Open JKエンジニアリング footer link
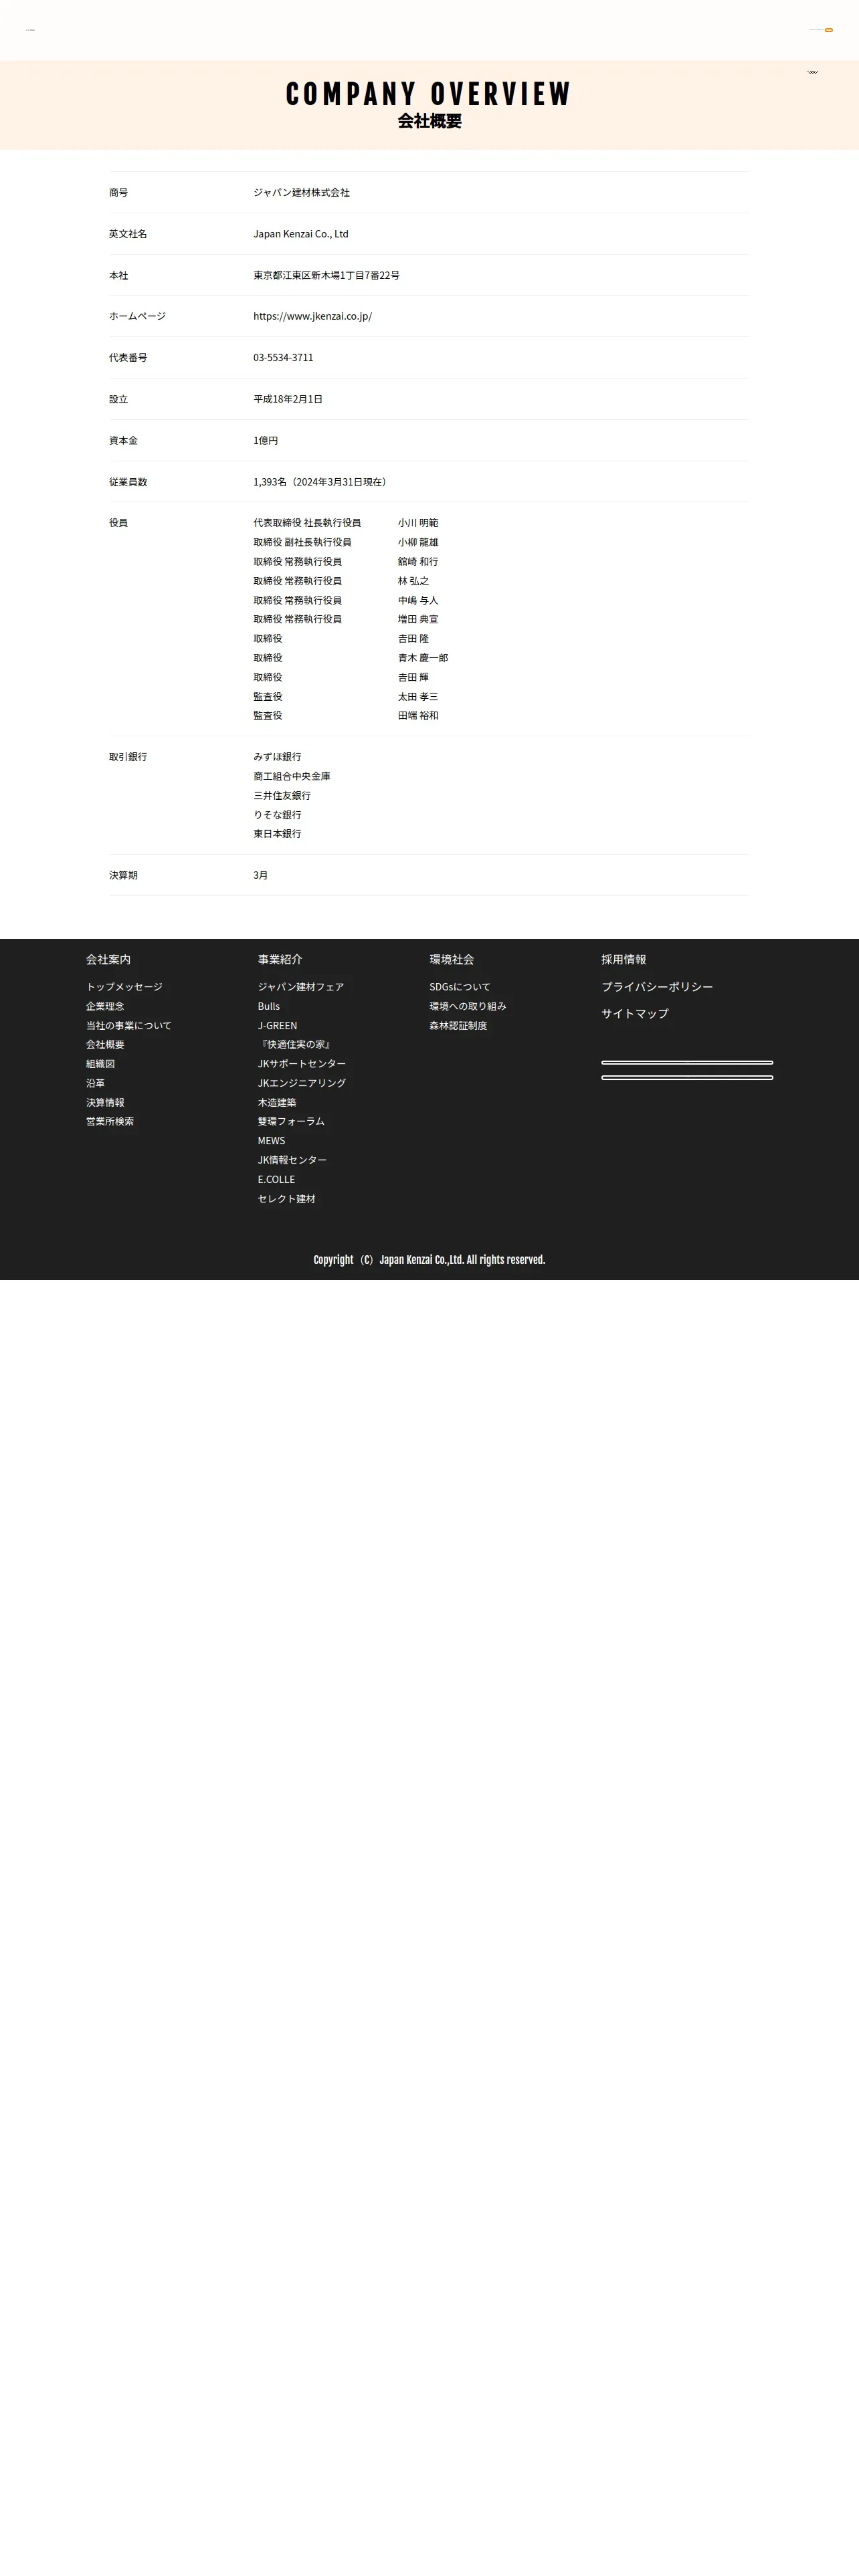This screenshot has width=859, height=2576. pyautogui.click(x=302, y=1083)
